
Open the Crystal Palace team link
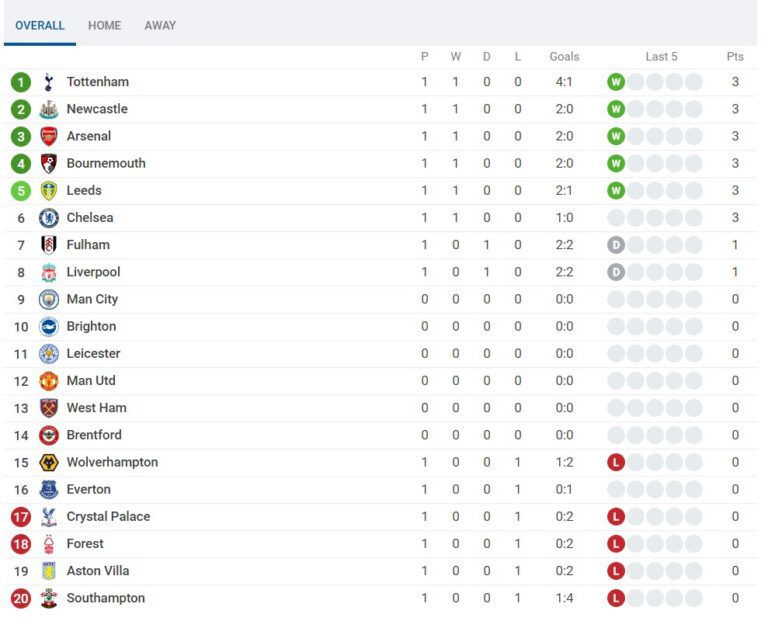tap(108, 517)
